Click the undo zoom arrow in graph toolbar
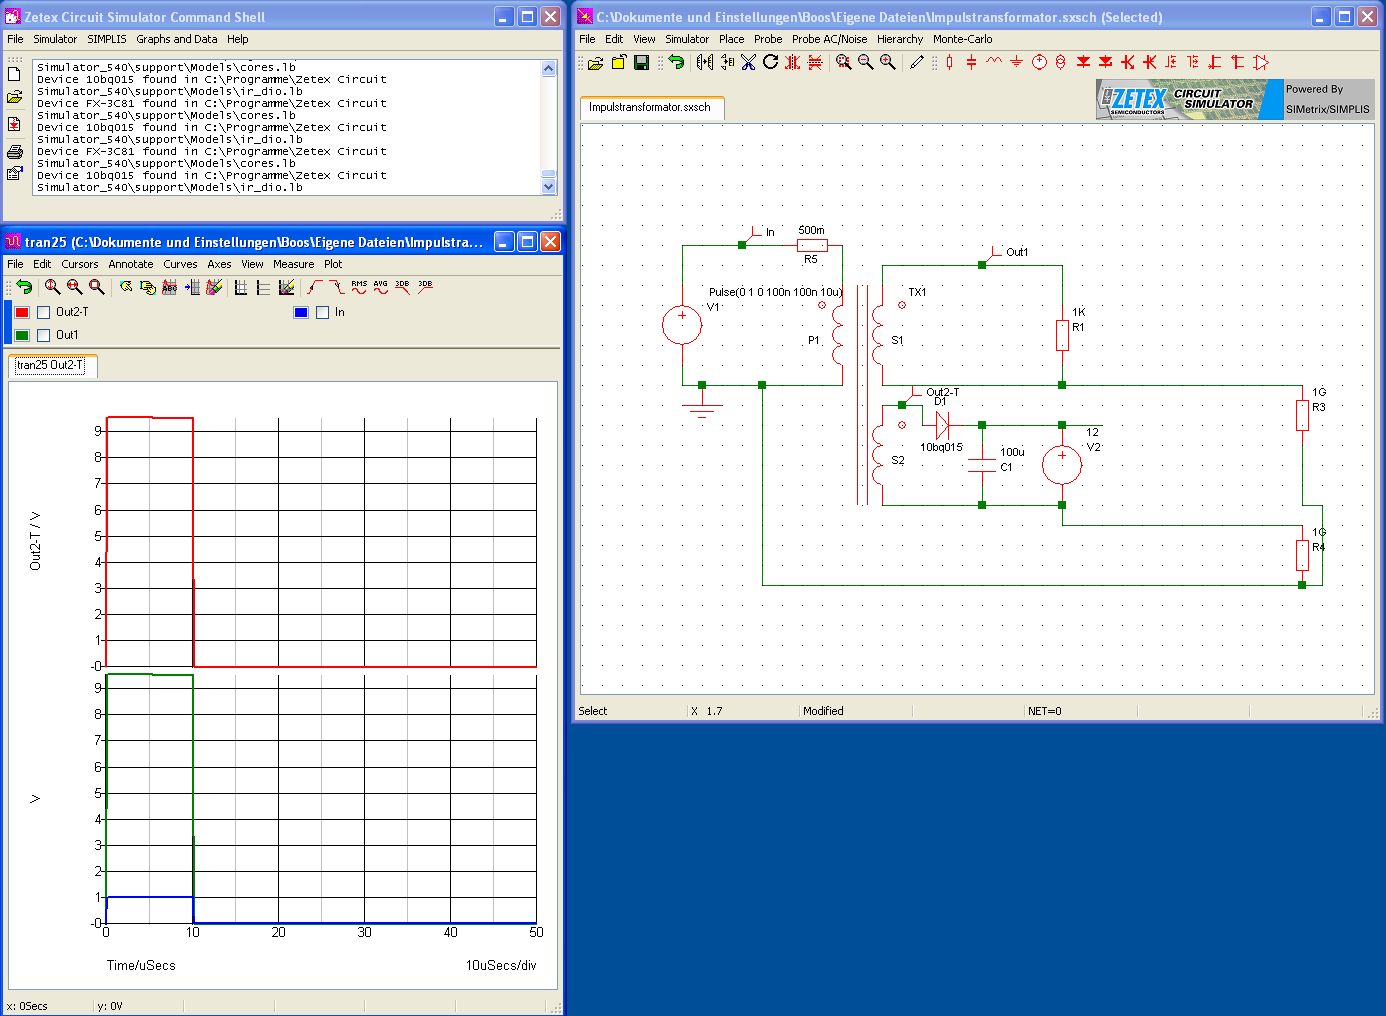Viewport: 1386px width, 1016px height. (x=24, y=287)
